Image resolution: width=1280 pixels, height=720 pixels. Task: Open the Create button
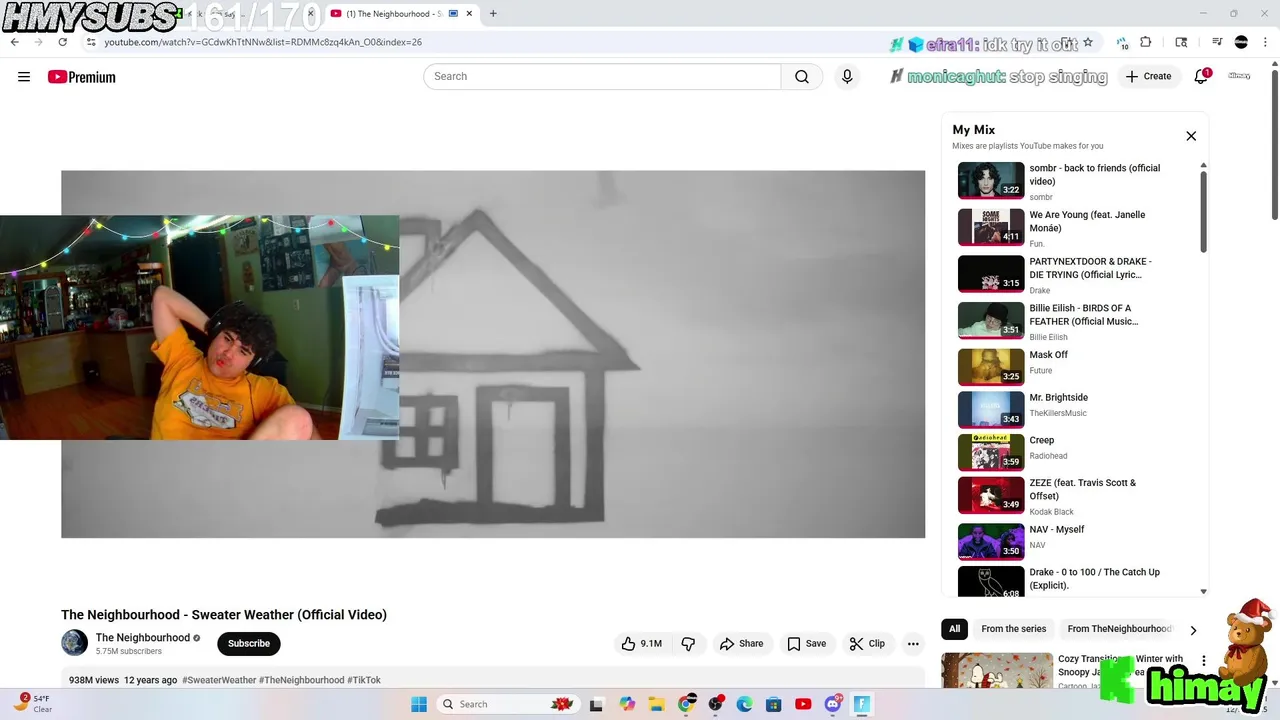[1148, 76]
